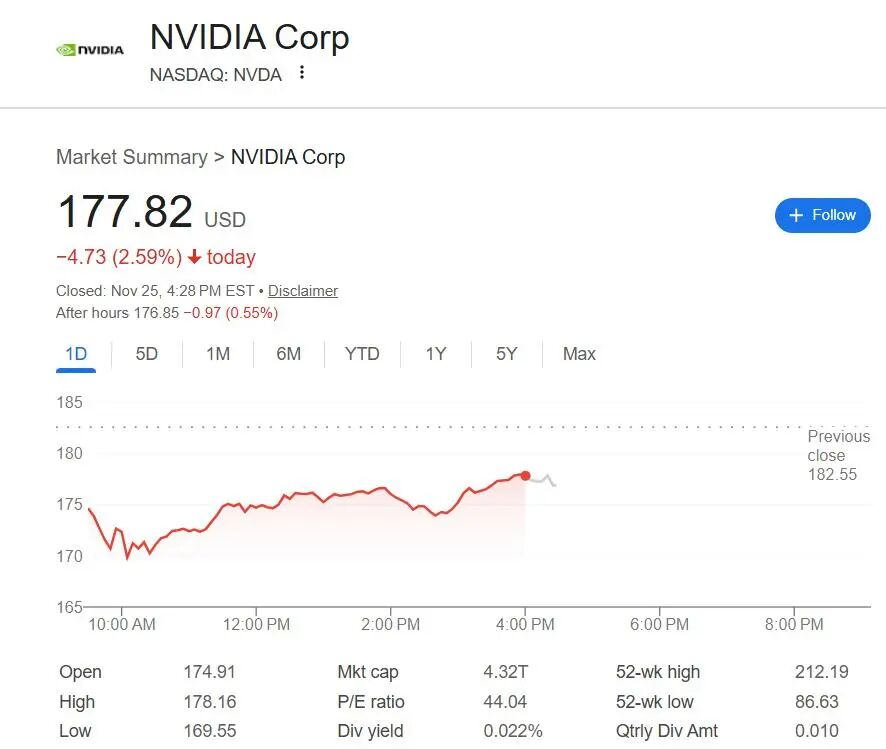This screenshot has width=886, height=749.
Task: Click the NVIDIA logo icon
Action: point(90,49)
